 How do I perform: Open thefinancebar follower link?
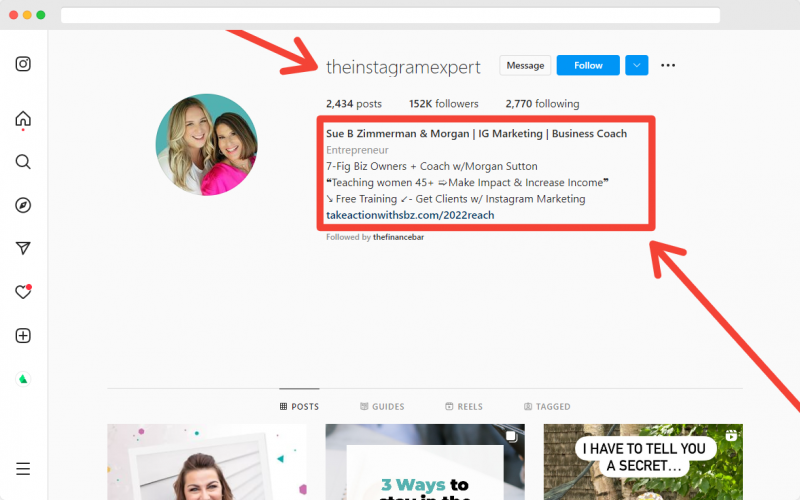(398, 237)
